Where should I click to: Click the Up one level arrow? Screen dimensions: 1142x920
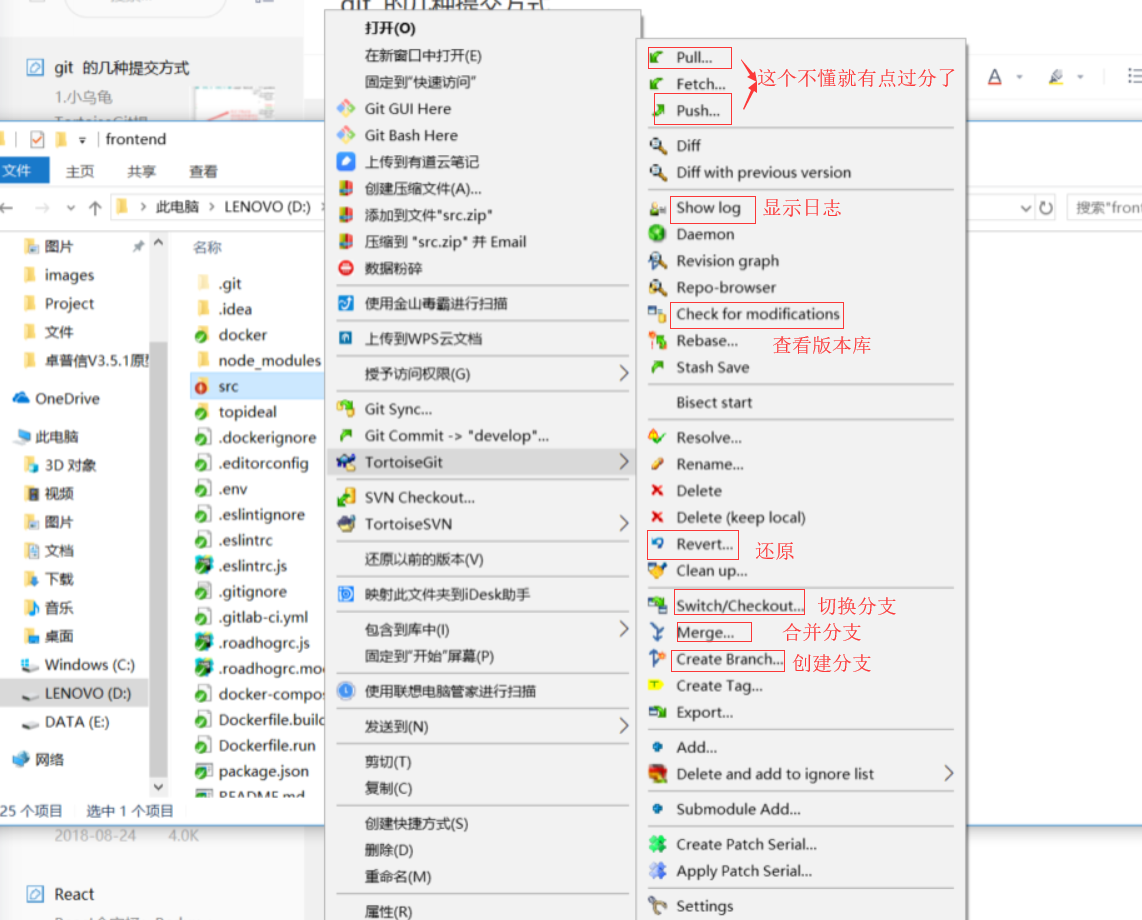95,208
